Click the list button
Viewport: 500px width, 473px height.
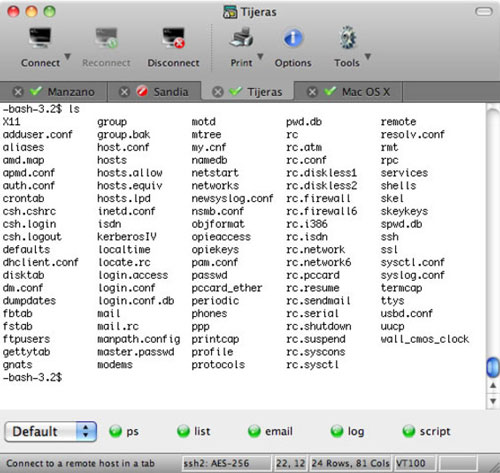click(193, 431)
